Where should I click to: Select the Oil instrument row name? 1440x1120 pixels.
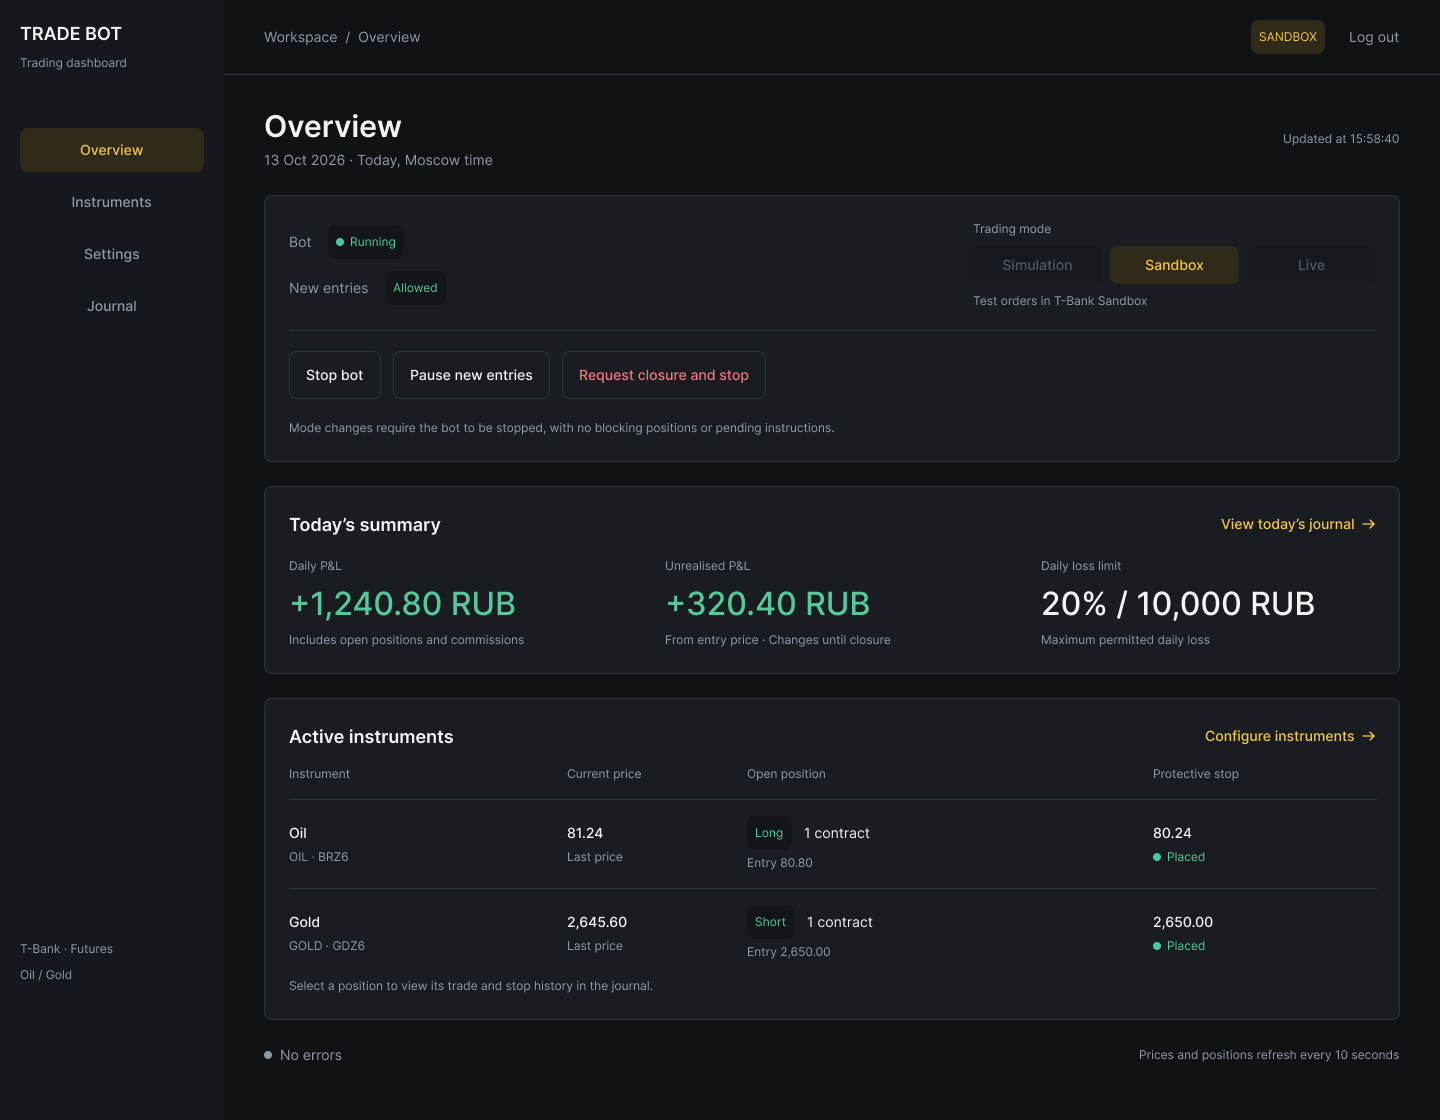[x=298, y=833]
